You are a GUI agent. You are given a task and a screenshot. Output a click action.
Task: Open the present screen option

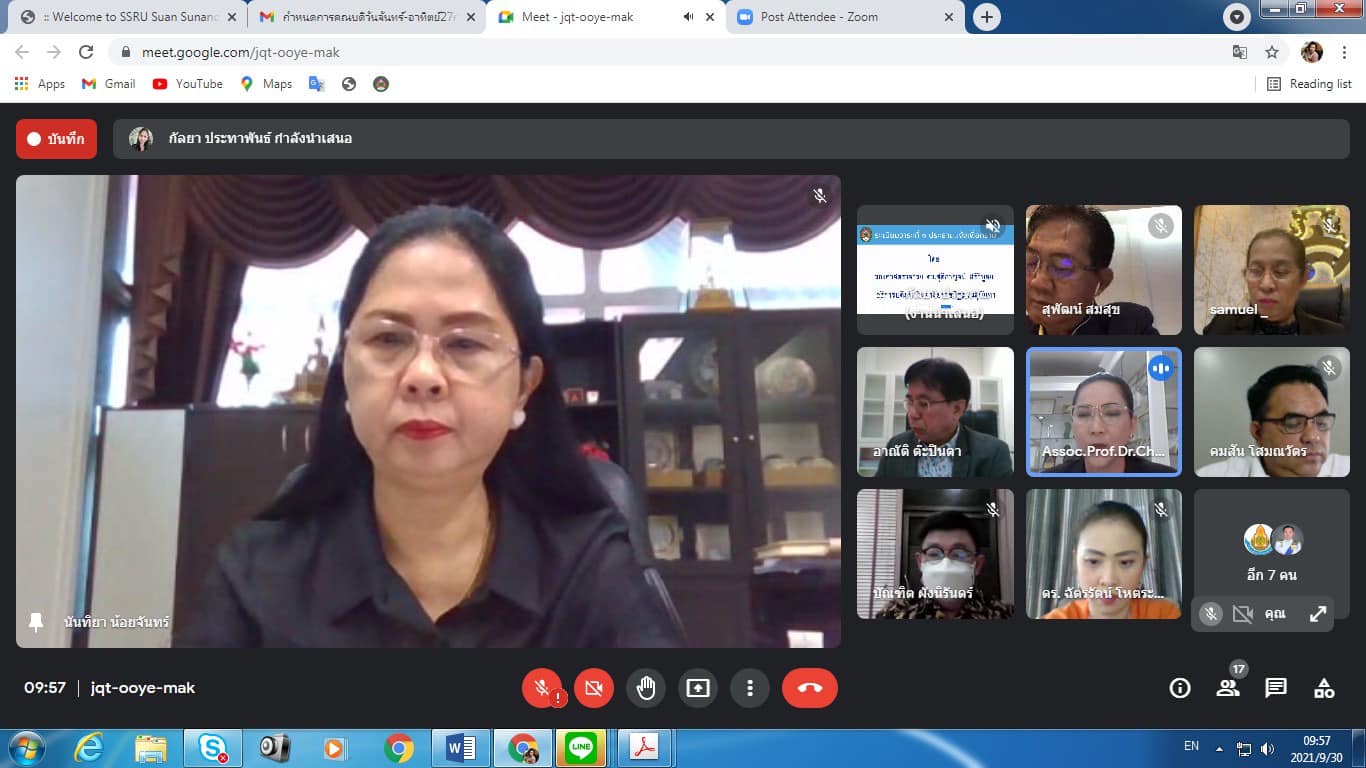click(698, 688)
